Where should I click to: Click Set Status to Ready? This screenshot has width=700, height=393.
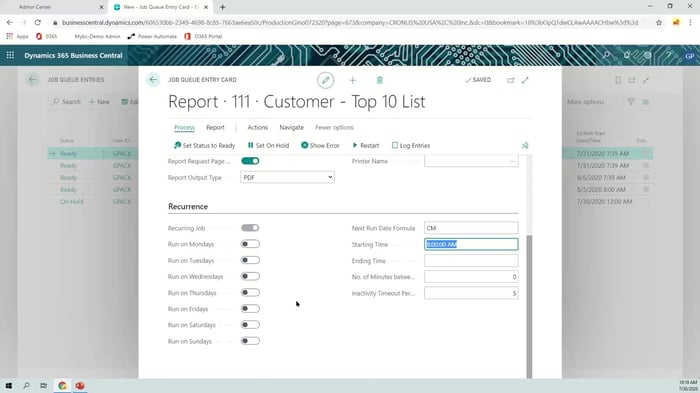click(204, 146)
